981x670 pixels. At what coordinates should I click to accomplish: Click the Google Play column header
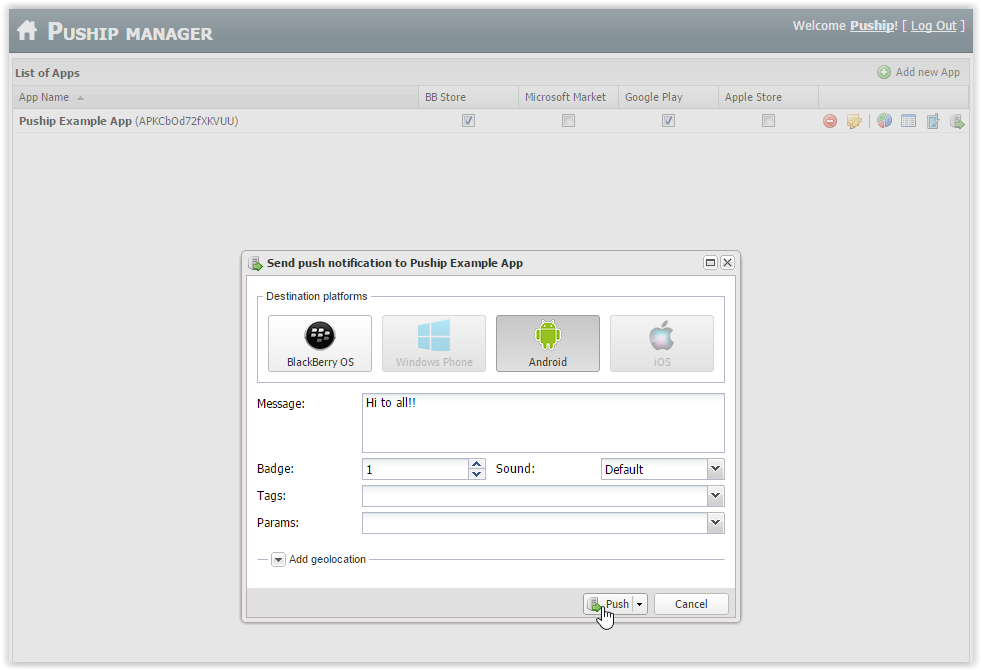pyautogui.click(x=668, y=98)
